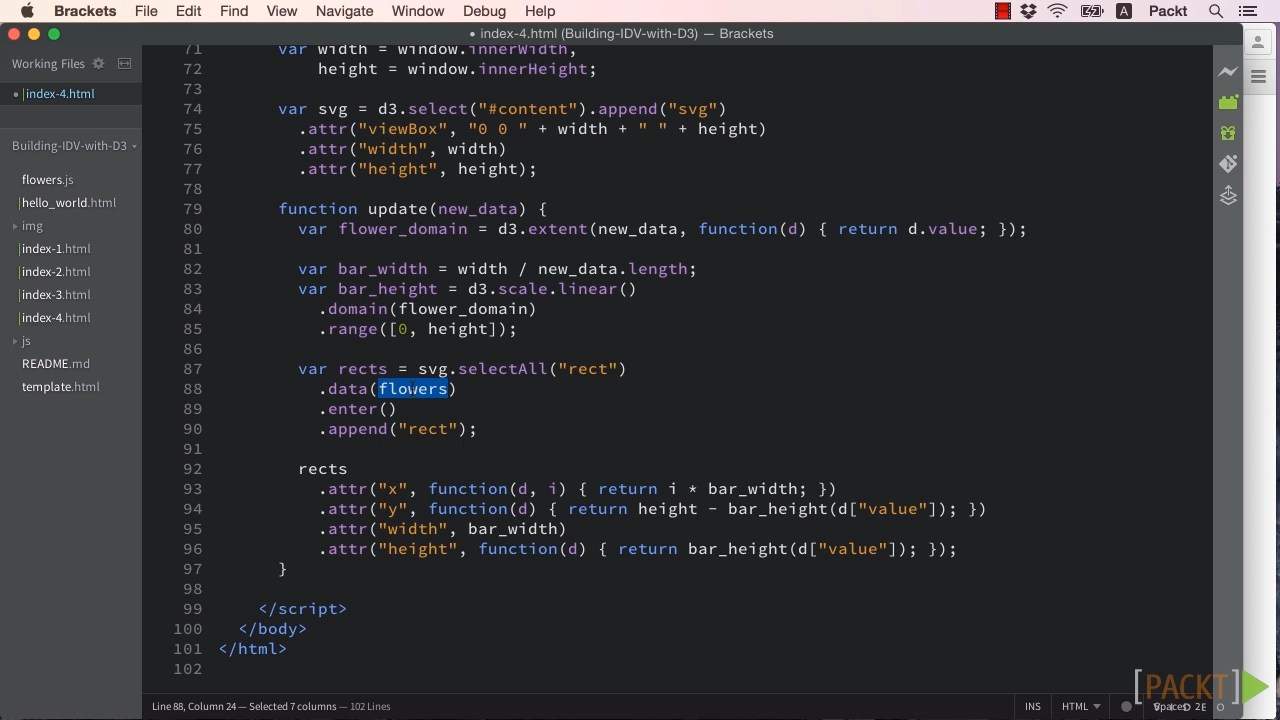The width and height of the screenshot is (1280, 720).
Task: Click the gray circle status indicator
Action: [x=1126, y=706]
